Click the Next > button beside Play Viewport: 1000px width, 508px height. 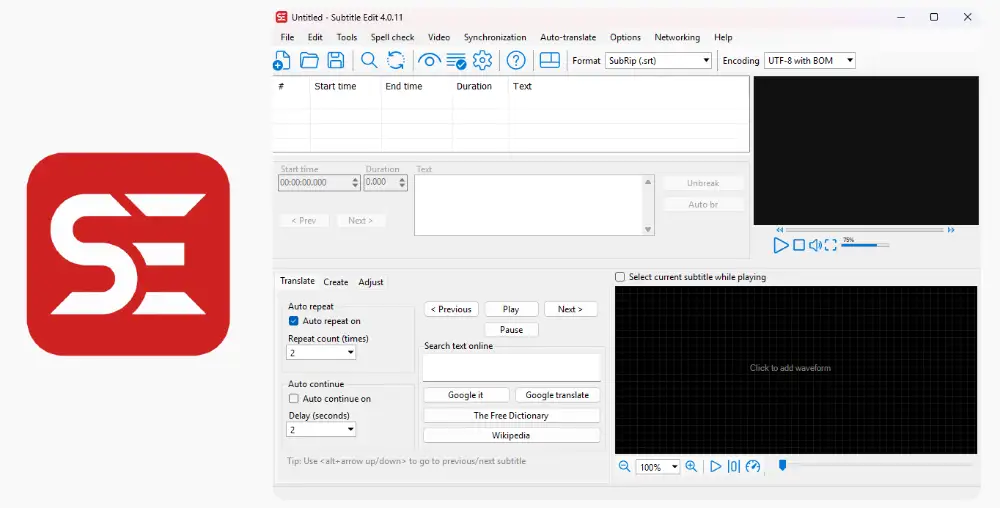point(570,309)
